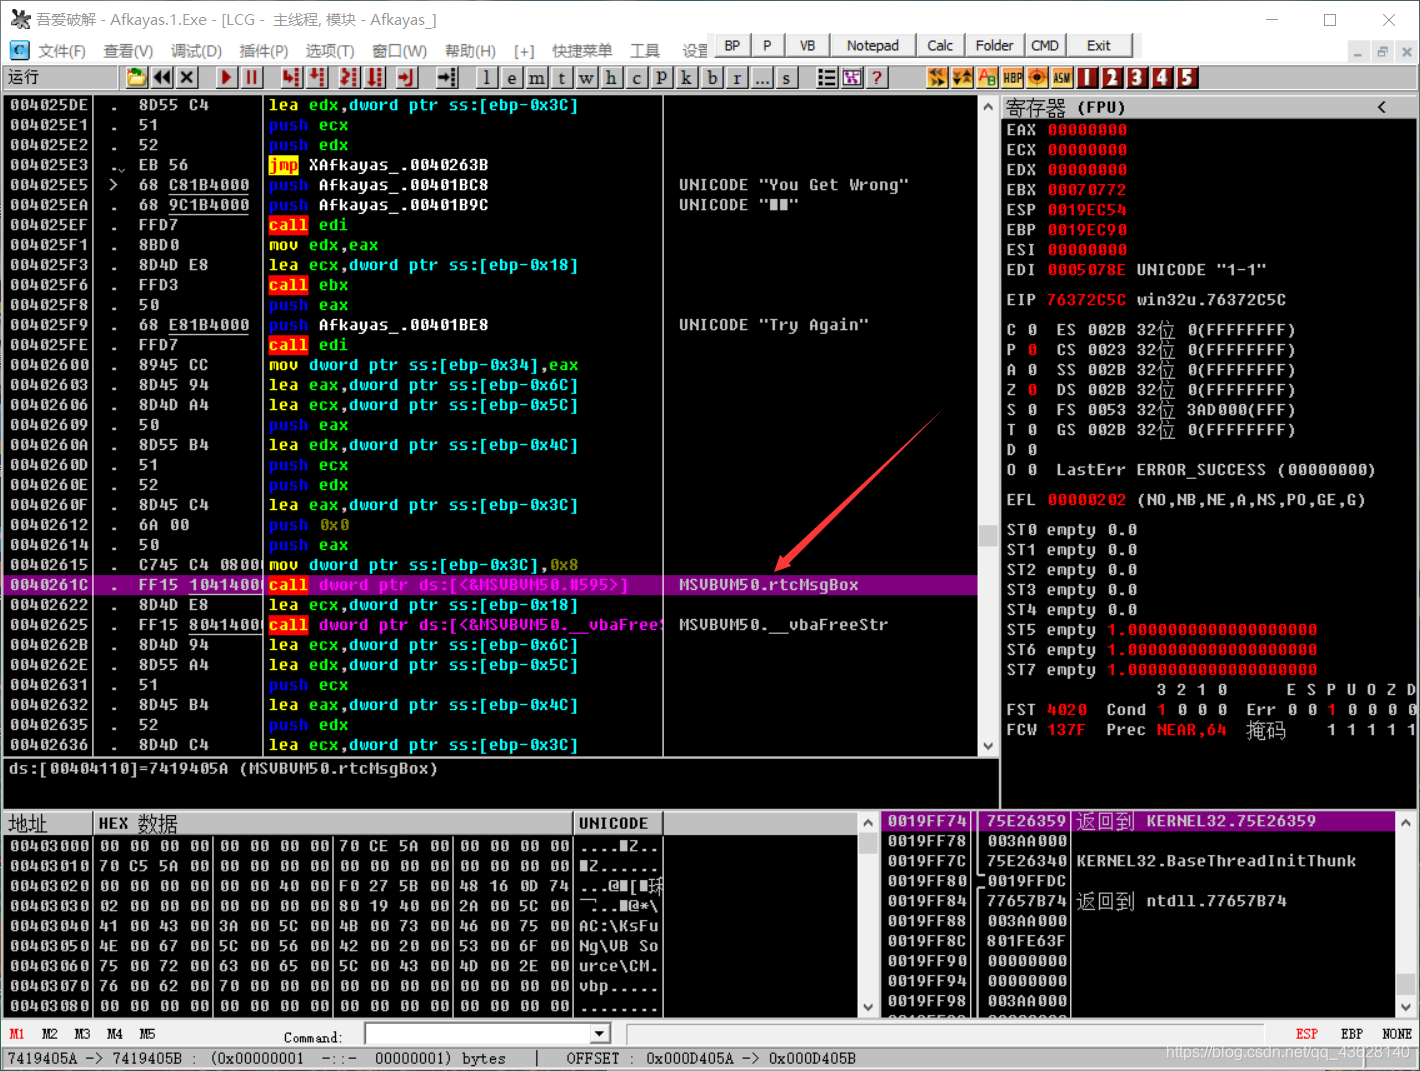Viewport: 1420px width, 1071px height.
Task: Click the red question mark Help icon
Action: [x=877, y=77]
